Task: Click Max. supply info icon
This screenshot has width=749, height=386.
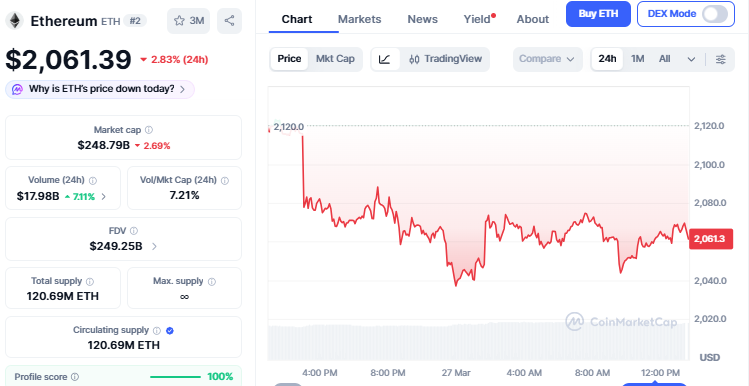Action: coord(212,282)
